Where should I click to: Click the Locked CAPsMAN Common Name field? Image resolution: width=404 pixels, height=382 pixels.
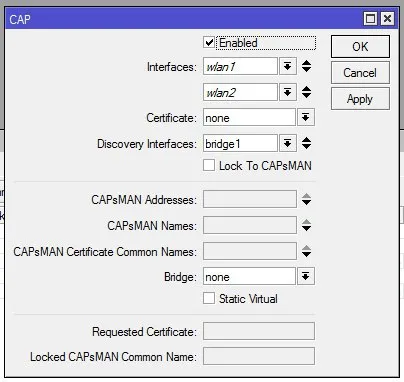point(259,356)
